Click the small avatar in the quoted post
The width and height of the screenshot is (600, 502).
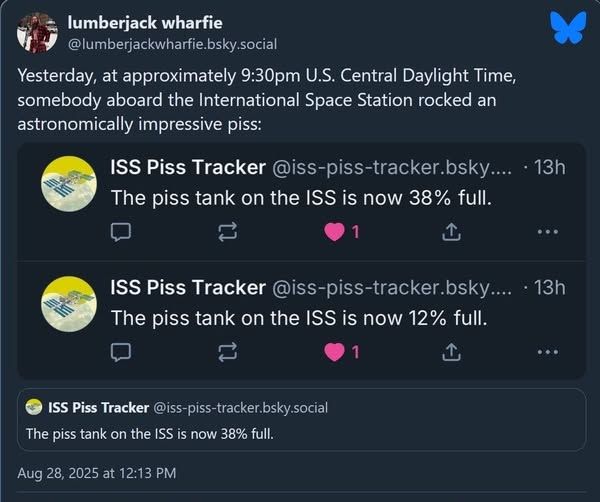coord(34,407)
